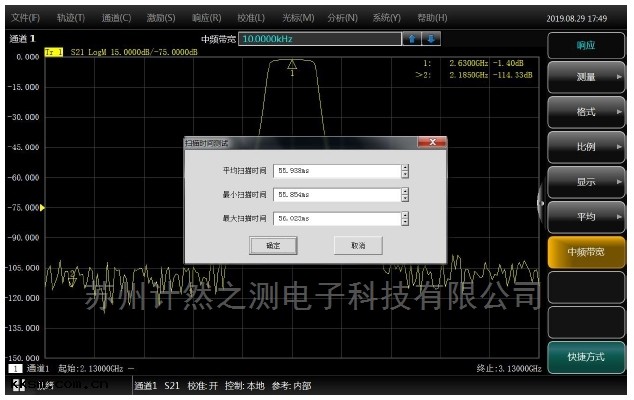Expand the 比例 softkey submenu

pos(587,147)
